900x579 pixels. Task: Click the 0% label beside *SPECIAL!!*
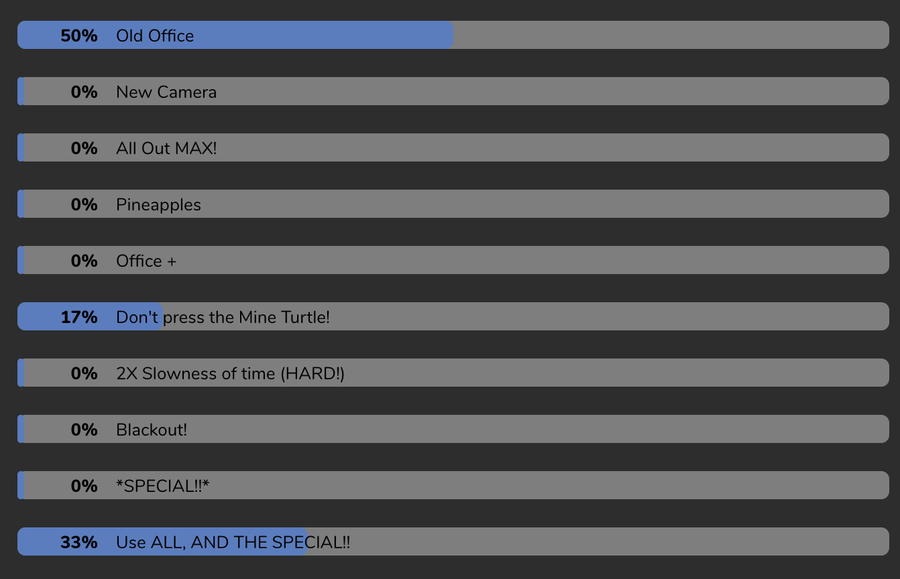(84, 485)
